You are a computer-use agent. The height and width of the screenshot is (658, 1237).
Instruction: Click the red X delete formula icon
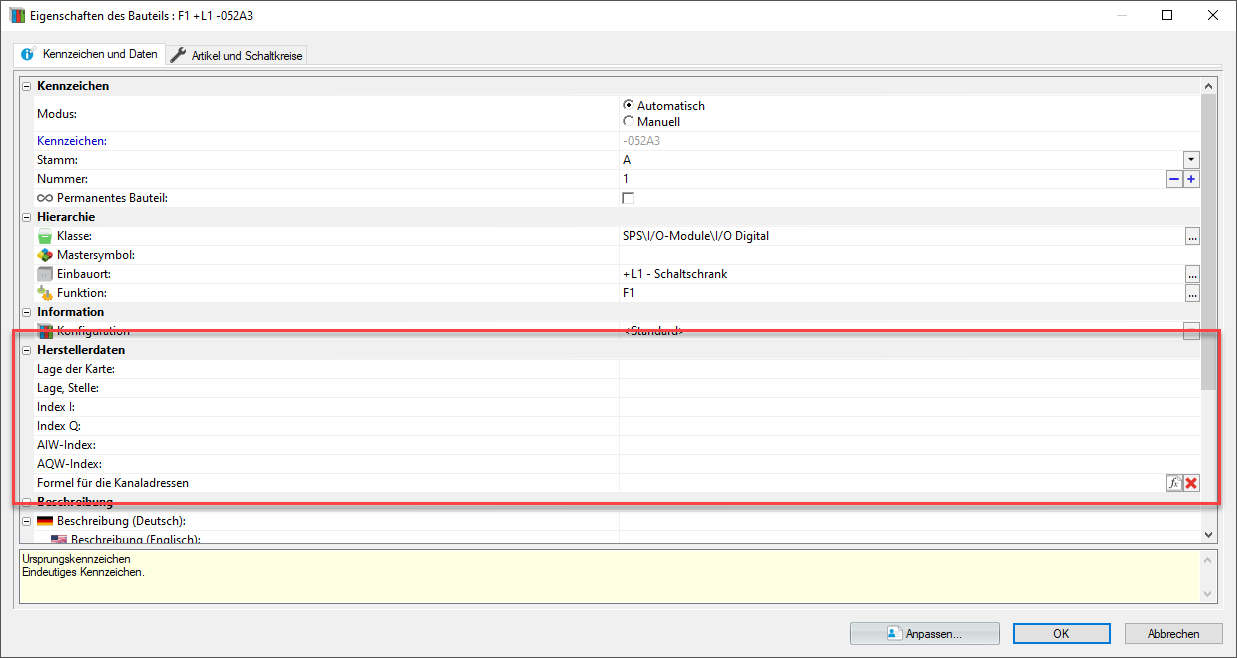[1191, 483]
